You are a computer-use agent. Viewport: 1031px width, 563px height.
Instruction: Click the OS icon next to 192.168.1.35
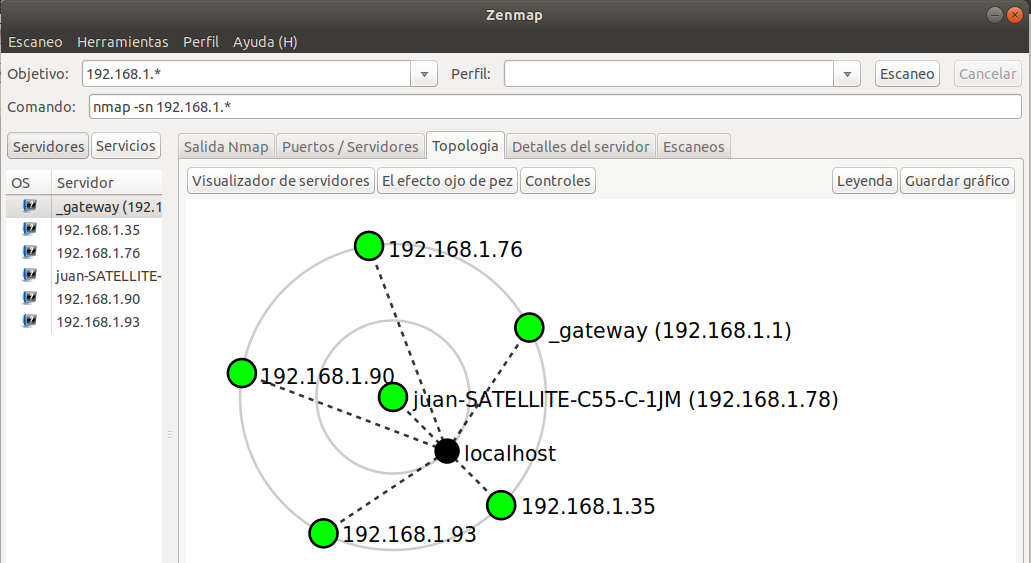30,230
